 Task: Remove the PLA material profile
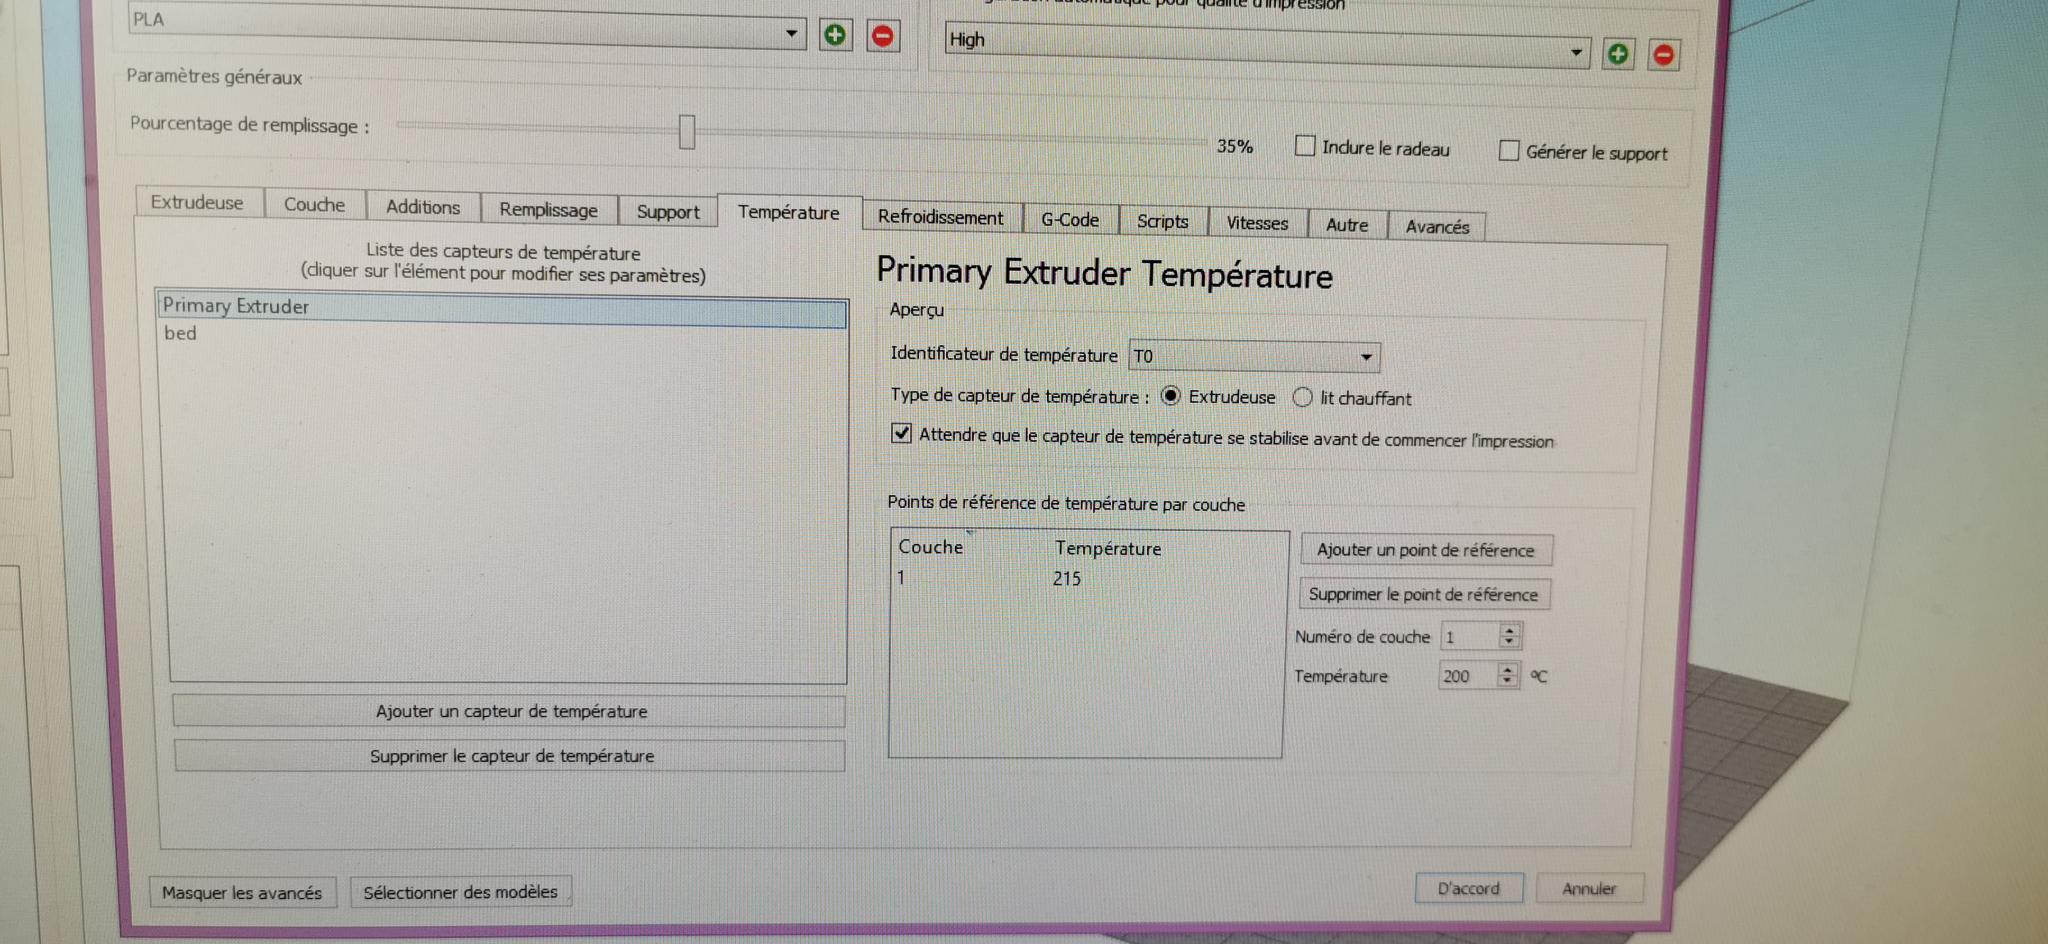[x=882, y=36]
